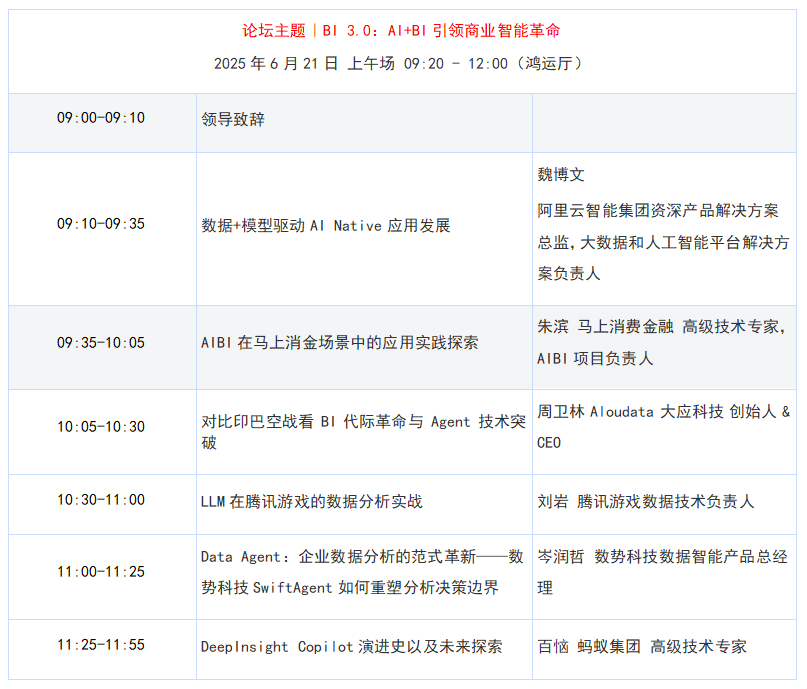Click the DeepInsight Copilot session topic
The width and height of the screenshot is (807, 689).
pos(351,647)
